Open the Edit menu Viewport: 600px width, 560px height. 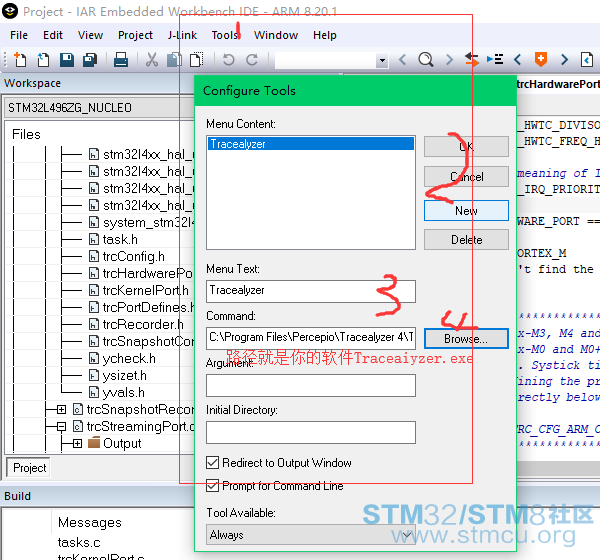click(53, 35)
